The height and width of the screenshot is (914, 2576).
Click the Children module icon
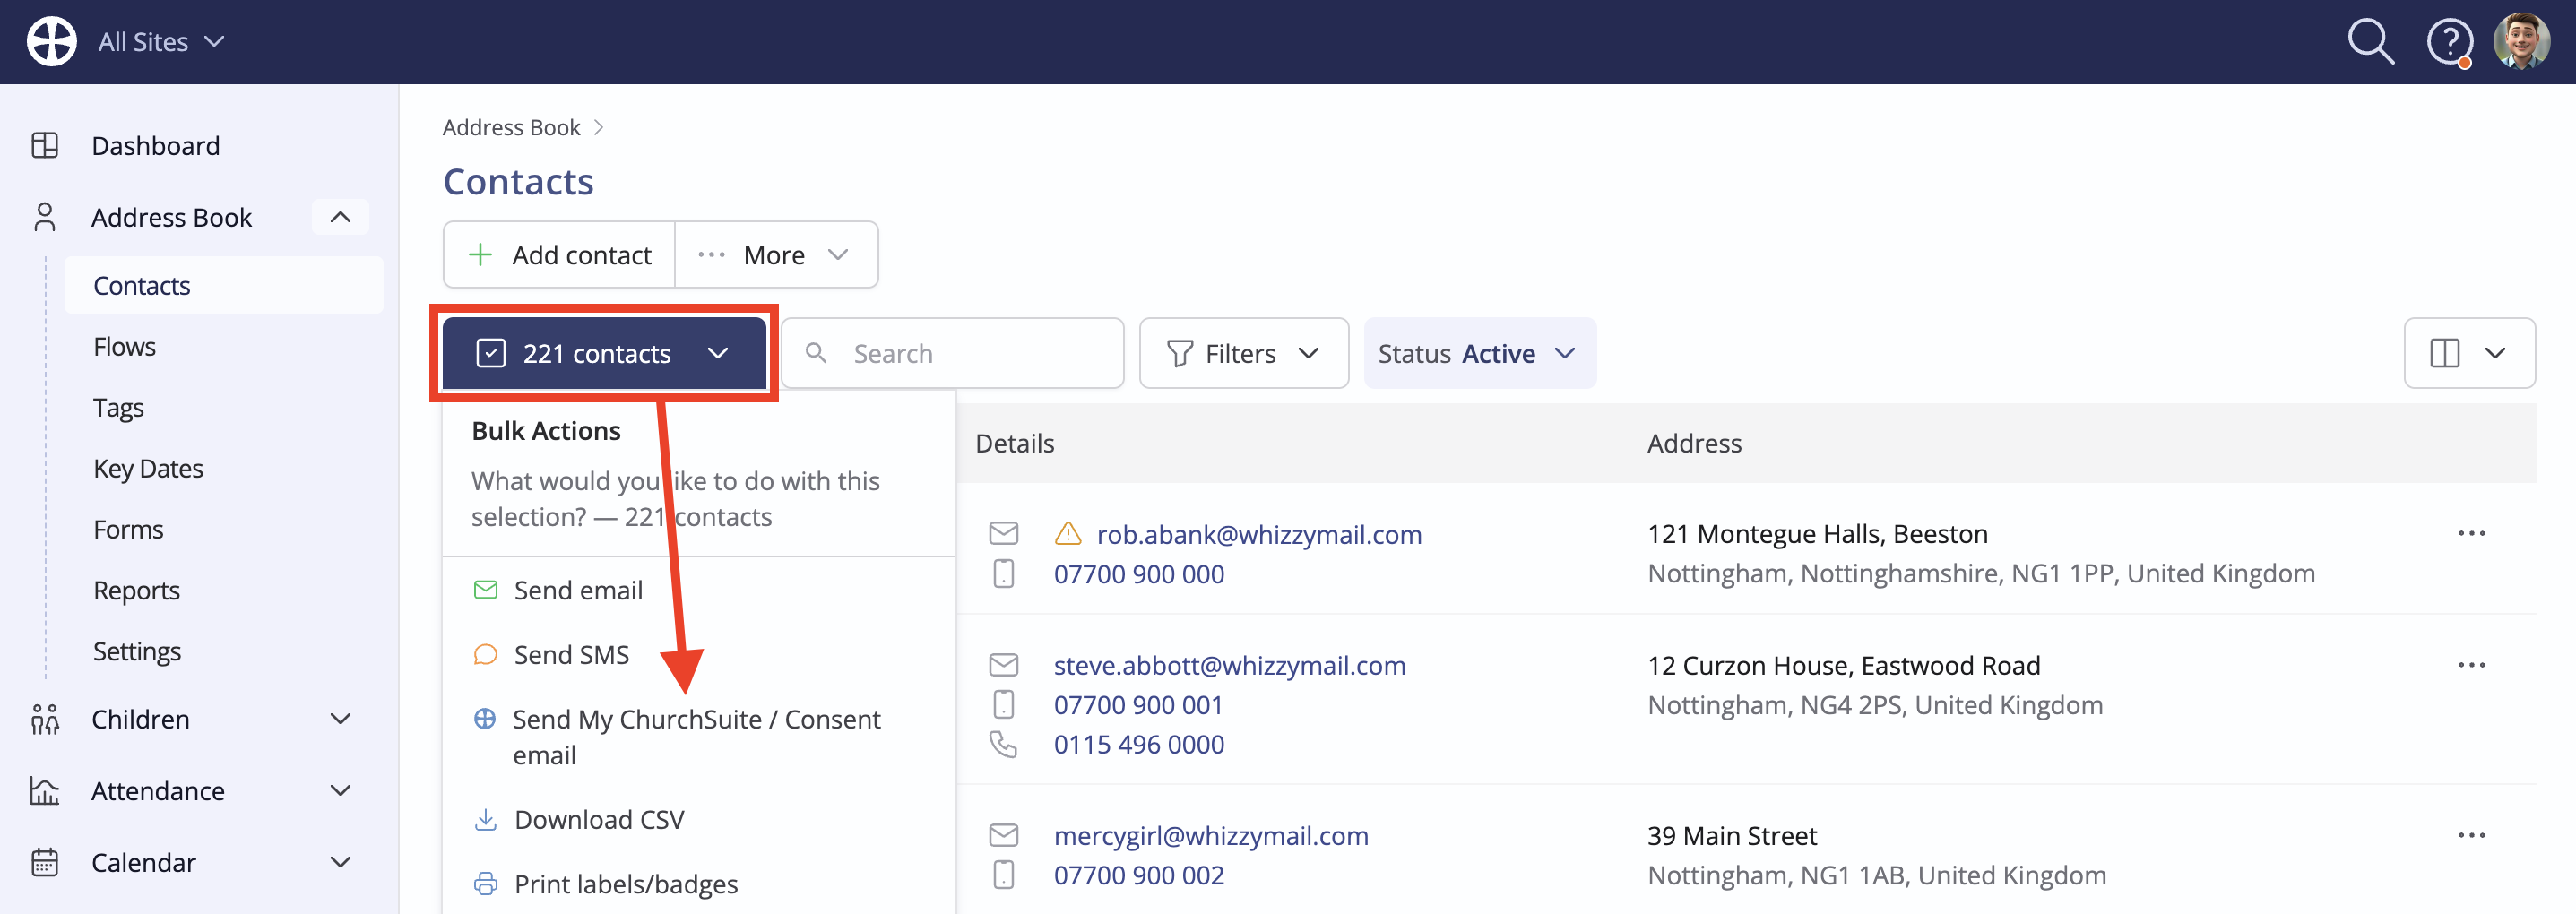pos(45,719)
